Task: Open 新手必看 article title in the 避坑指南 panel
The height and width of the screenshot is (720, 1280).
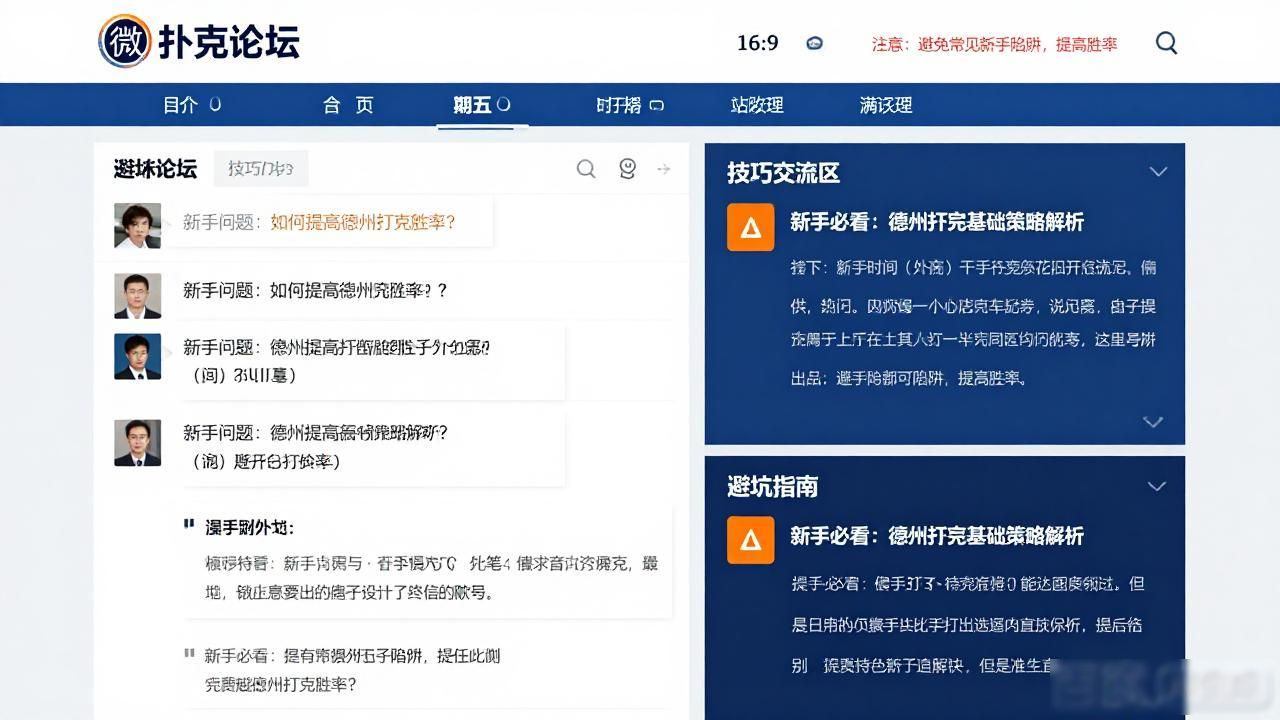Action: [x=937, y=536]
